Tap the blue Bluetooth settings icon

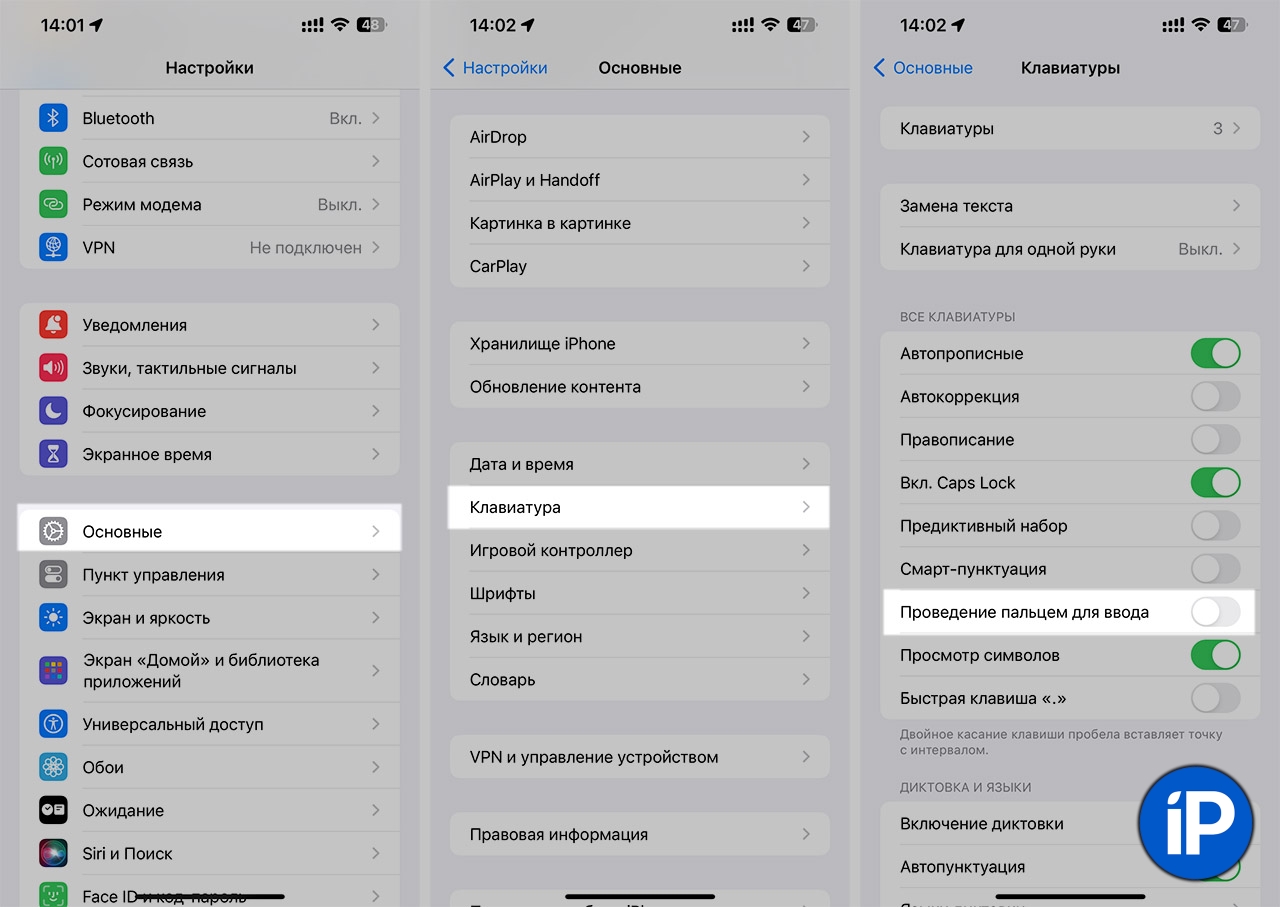[53, 118]
